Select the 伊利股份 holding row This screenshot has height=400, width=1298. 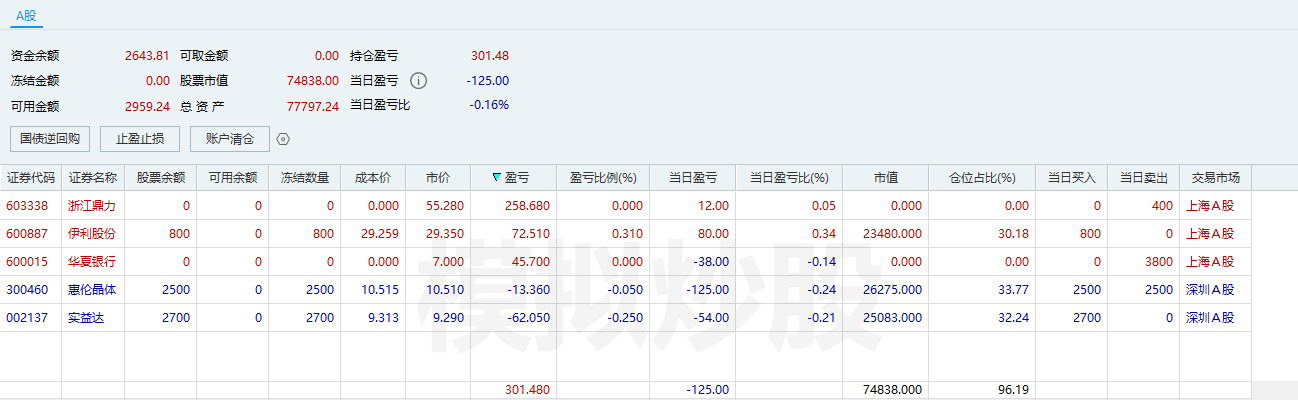[x=649, y=233]
